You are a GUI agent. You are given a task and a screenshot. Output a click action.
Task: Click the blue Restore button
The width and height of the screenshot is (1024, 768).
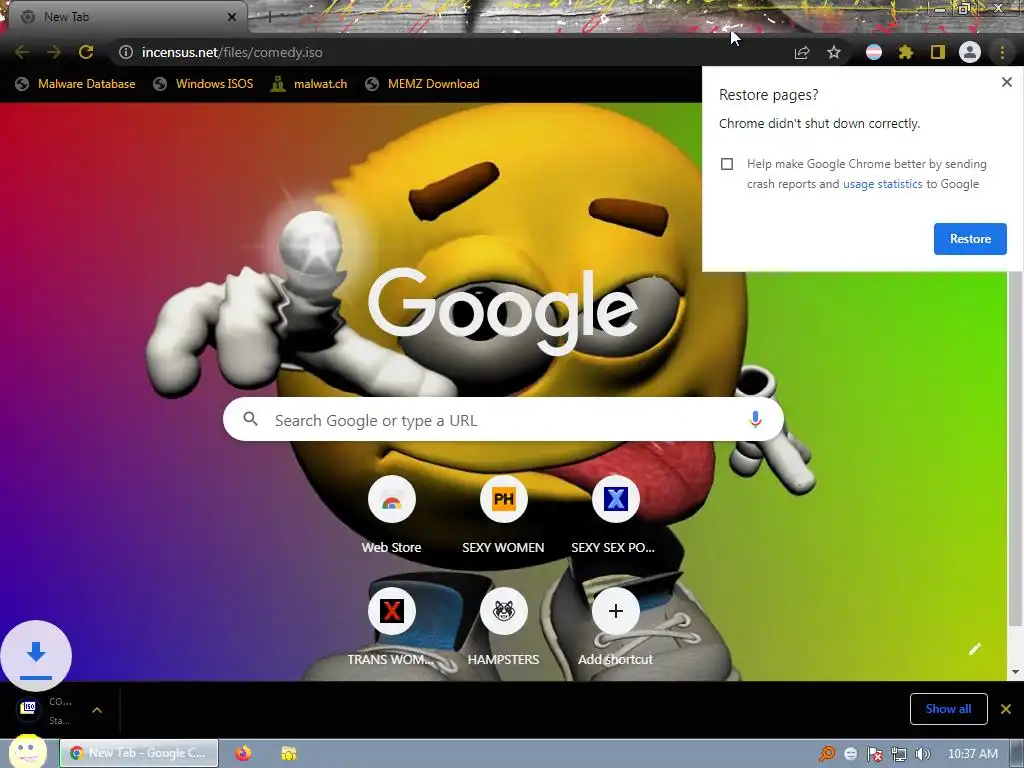[x=970, y=239]
